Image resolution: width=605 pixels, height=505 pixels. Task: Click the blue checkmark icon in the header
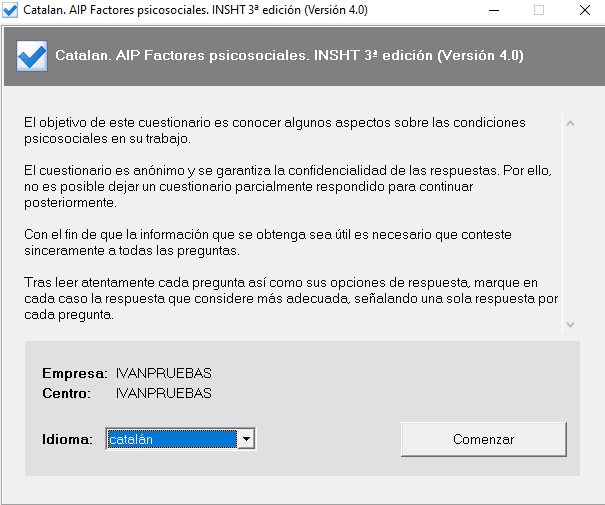pos(33,54)
